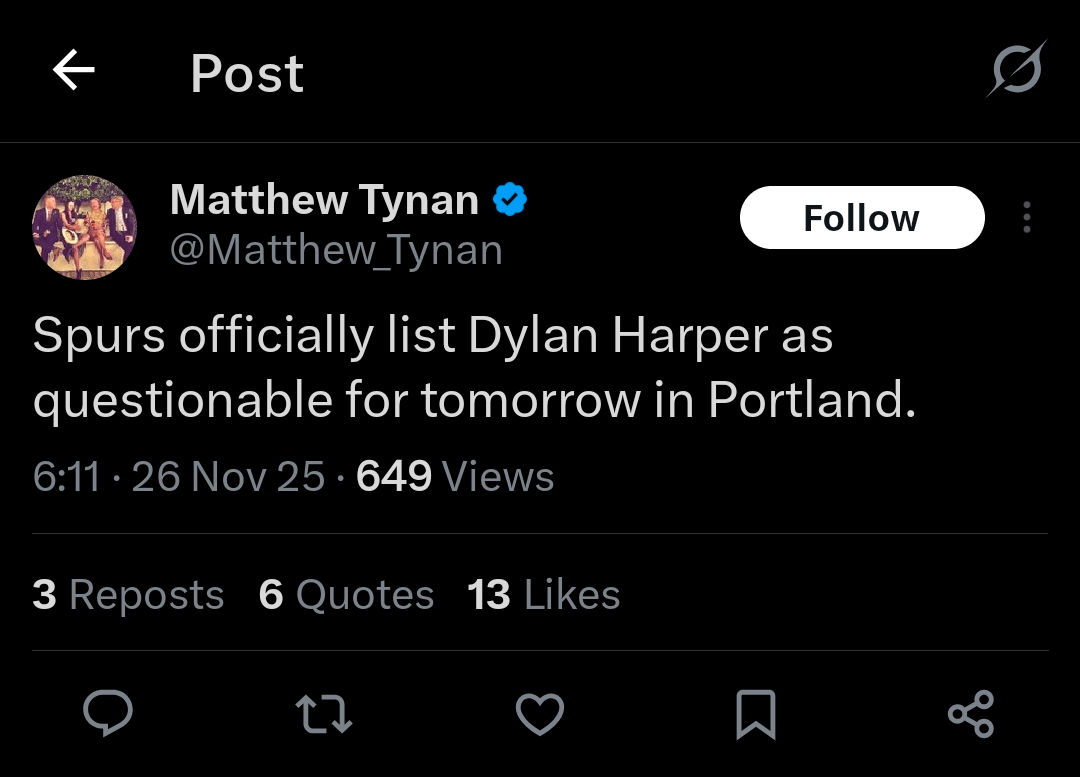Click the verified badge next to Matthew Tynan
Image resolution: width=1080 pixels, height=777 pixels.
[x=510, y=199]
